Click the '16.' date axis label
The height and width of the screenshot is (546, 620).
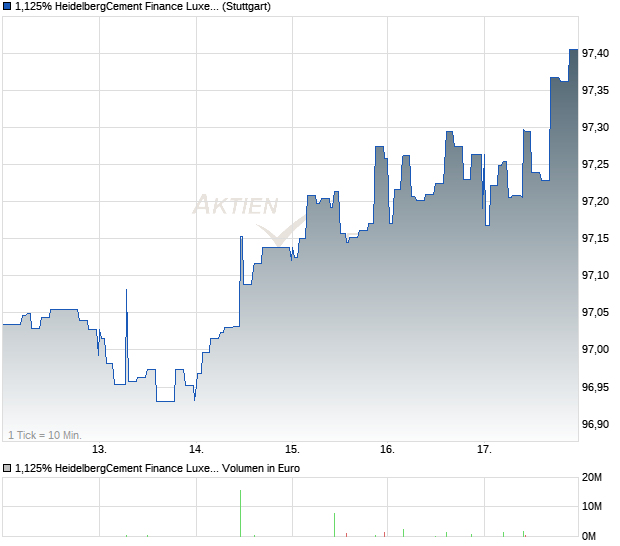coord(388,450)
